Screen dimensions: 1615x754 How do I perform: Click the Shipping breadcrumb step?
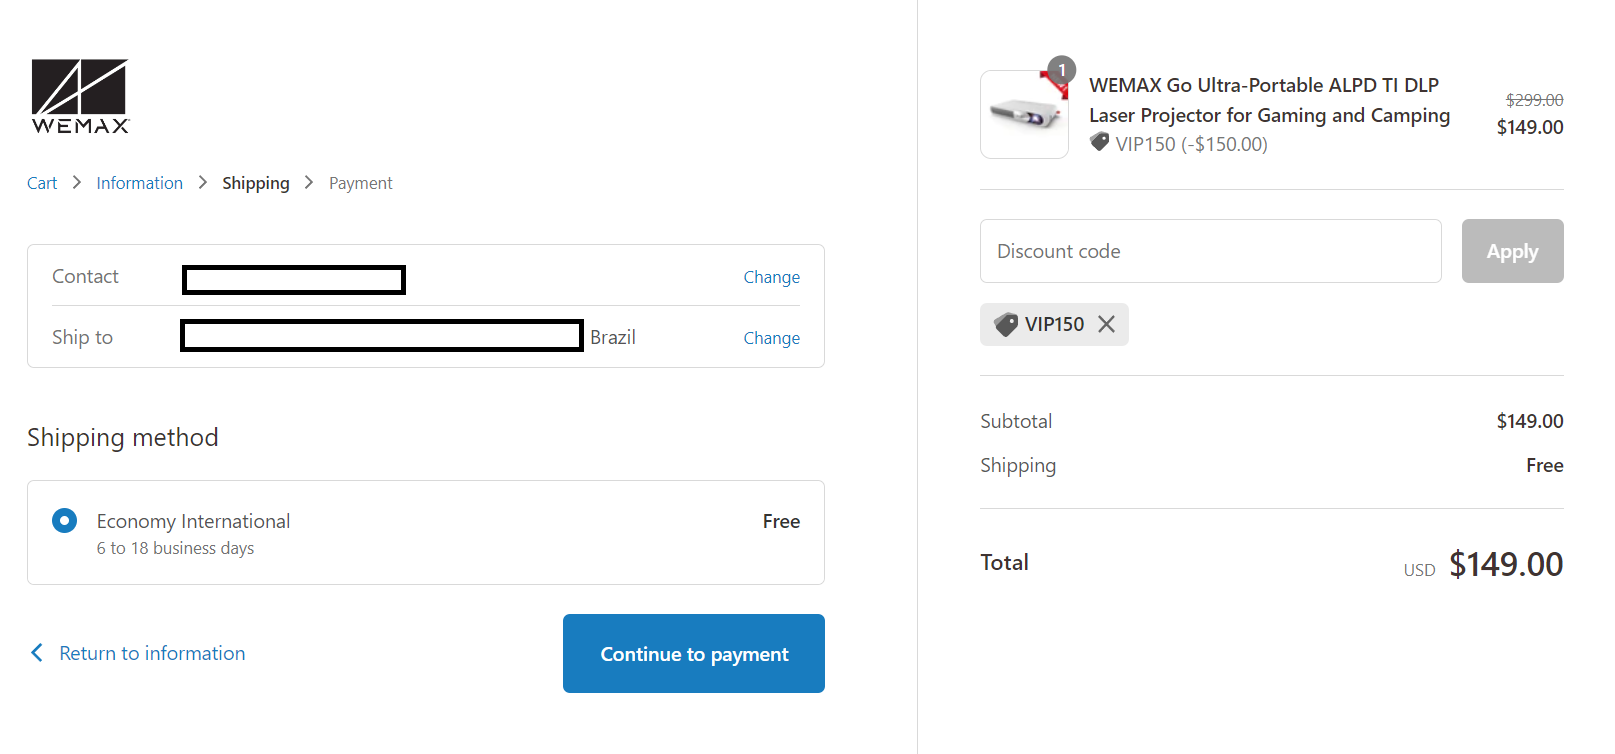pyautogui.click(x=255, y=183)
